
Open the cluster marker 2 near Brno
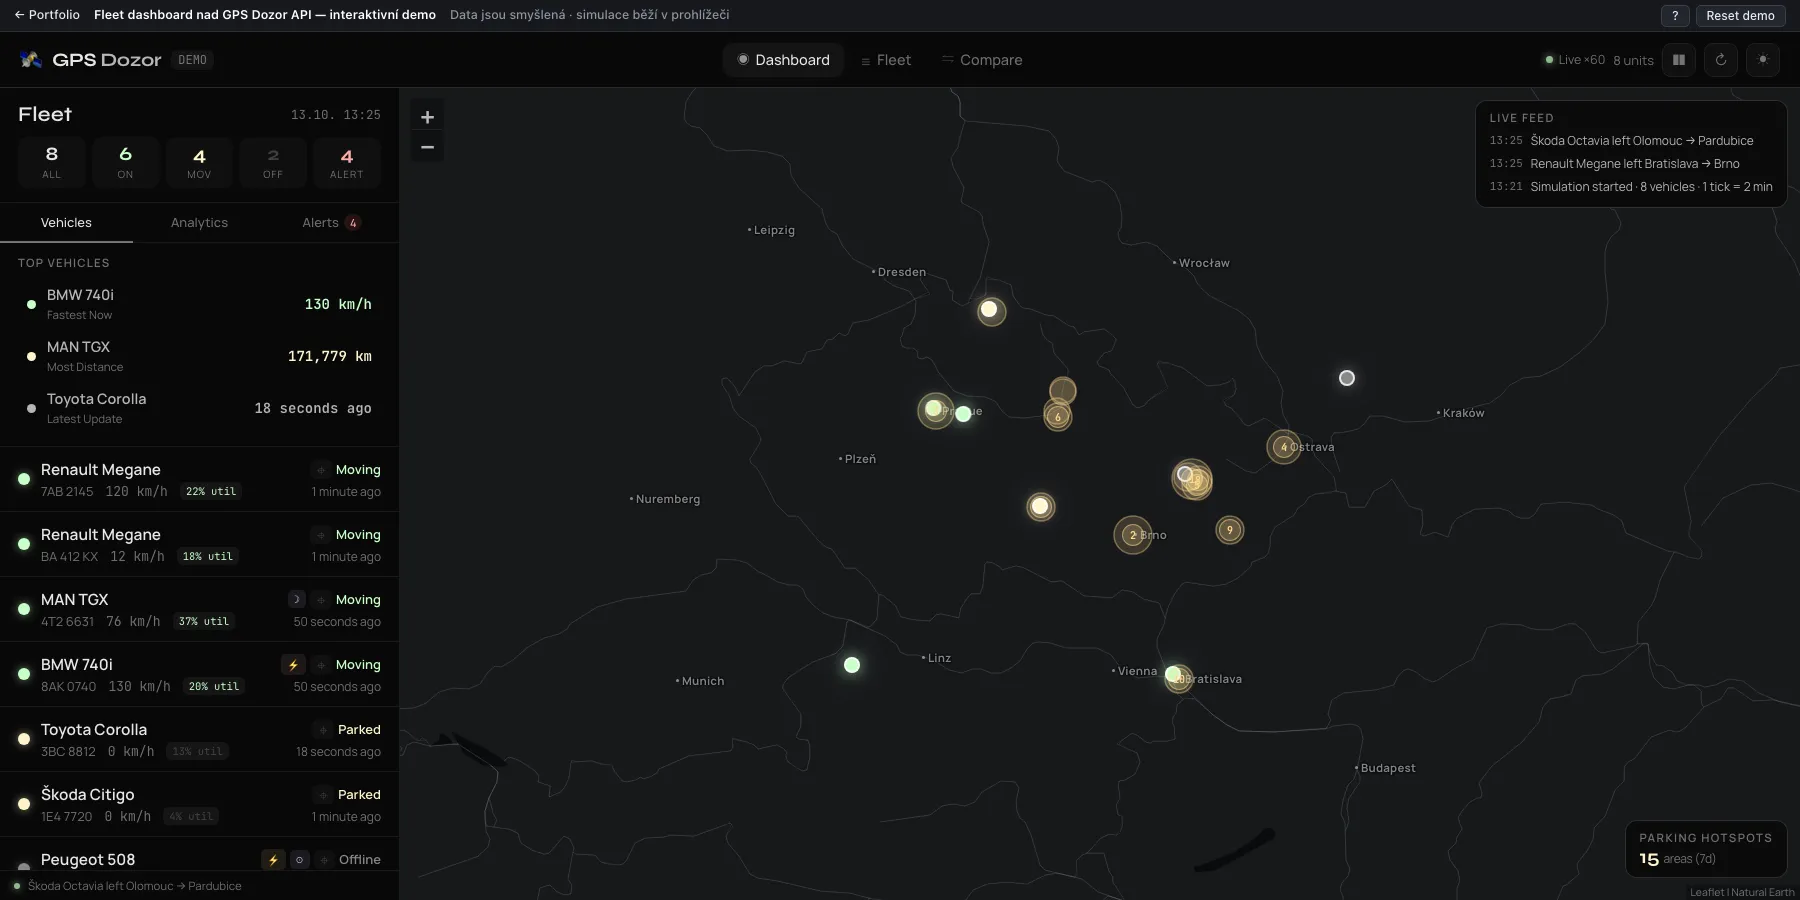pyautogui.click(x=1132, y=535)
